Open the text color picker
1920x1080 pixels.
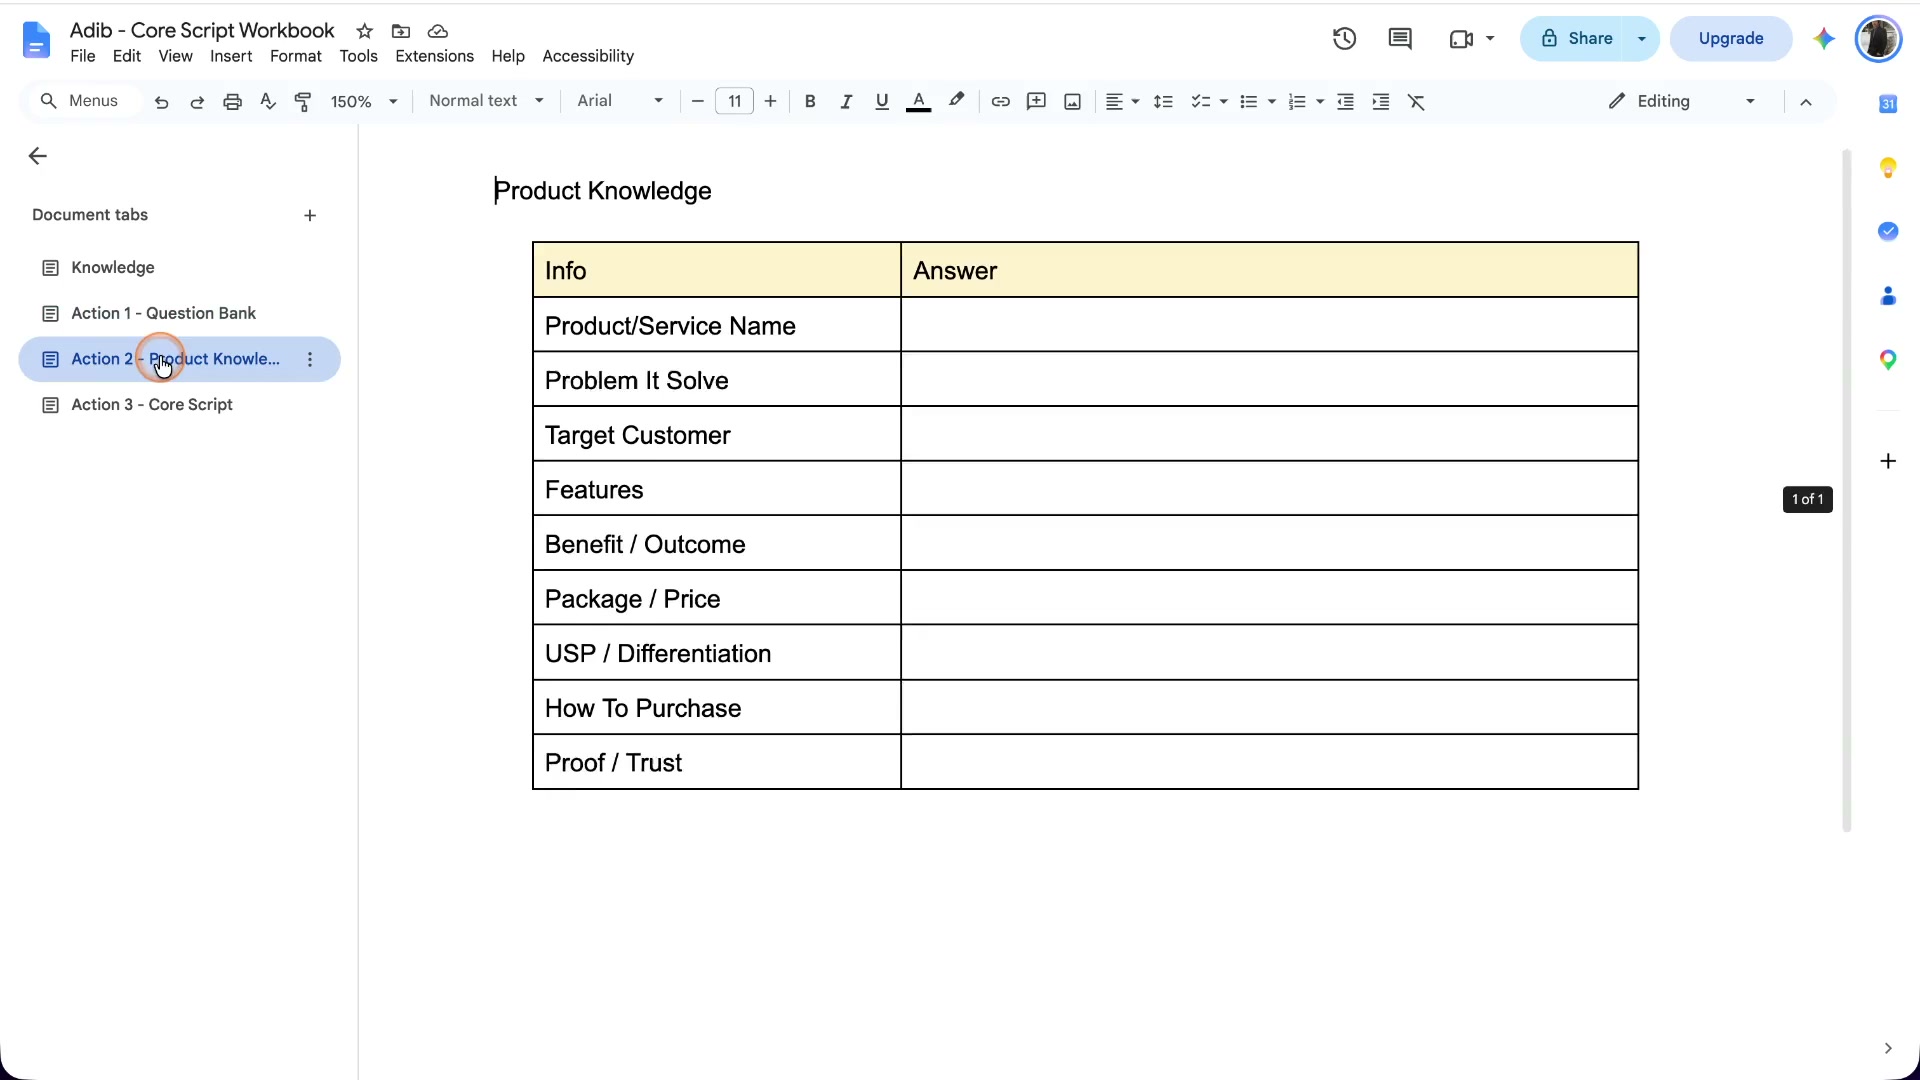(x=918, y=102)
